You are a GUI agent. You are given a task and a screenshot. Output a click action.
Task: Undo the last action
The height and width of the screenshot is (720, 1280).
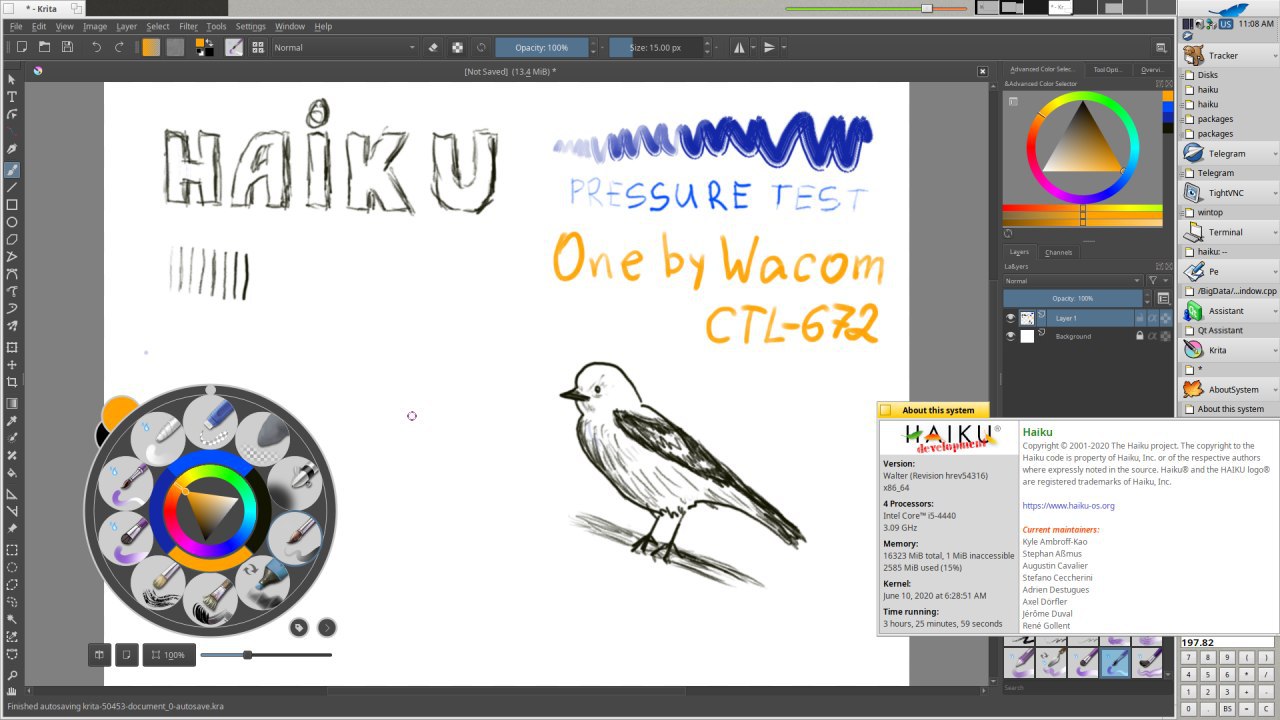tap(96, 47)
